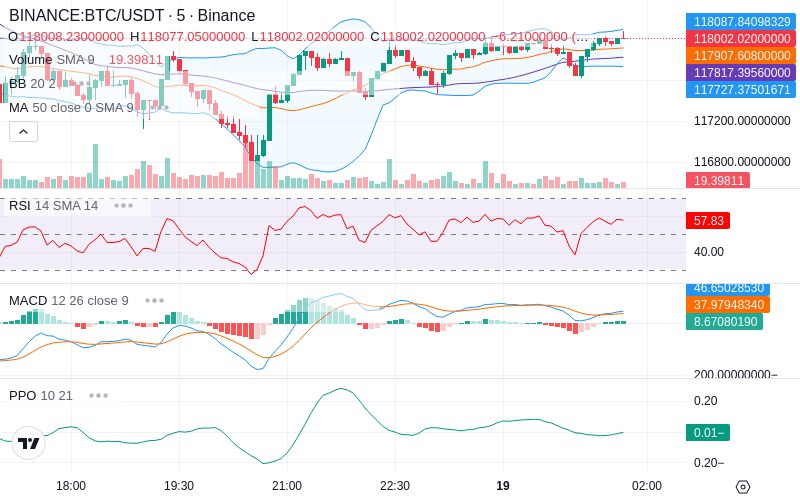Image resolution: width=800 pixels, height=500 pixels.
Task: Click the MACD 12 26 close 9 label
Action: (69, 301)
